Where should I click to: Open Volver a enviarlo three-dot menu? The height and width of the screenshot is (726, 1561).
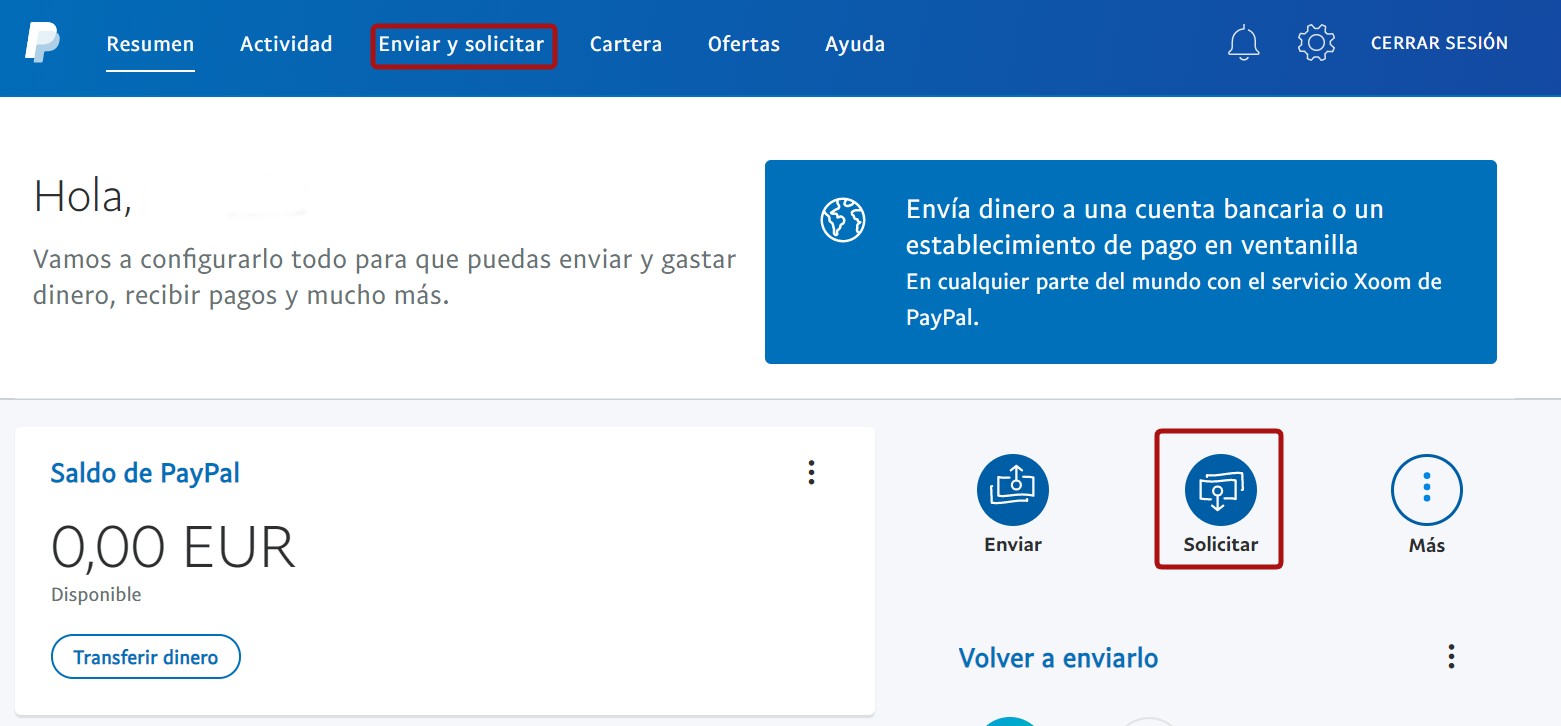1451,657
